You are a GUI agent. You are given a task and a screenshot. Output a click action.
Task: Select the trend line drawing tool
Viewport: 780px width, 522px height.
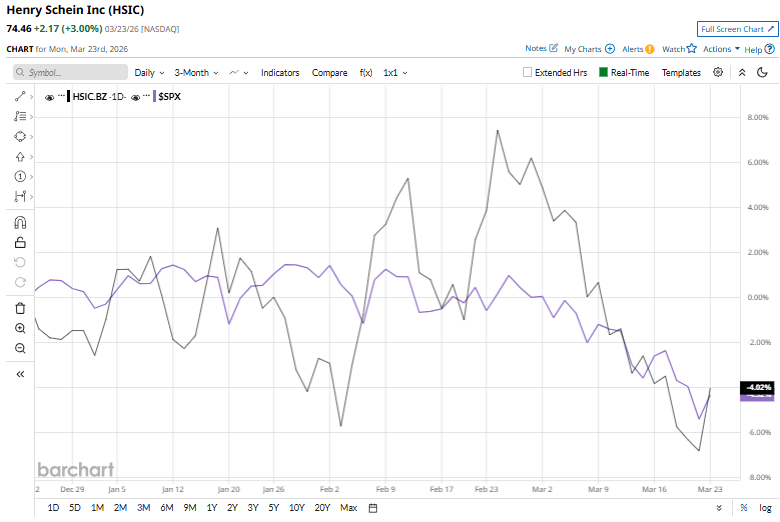[20, 97]
